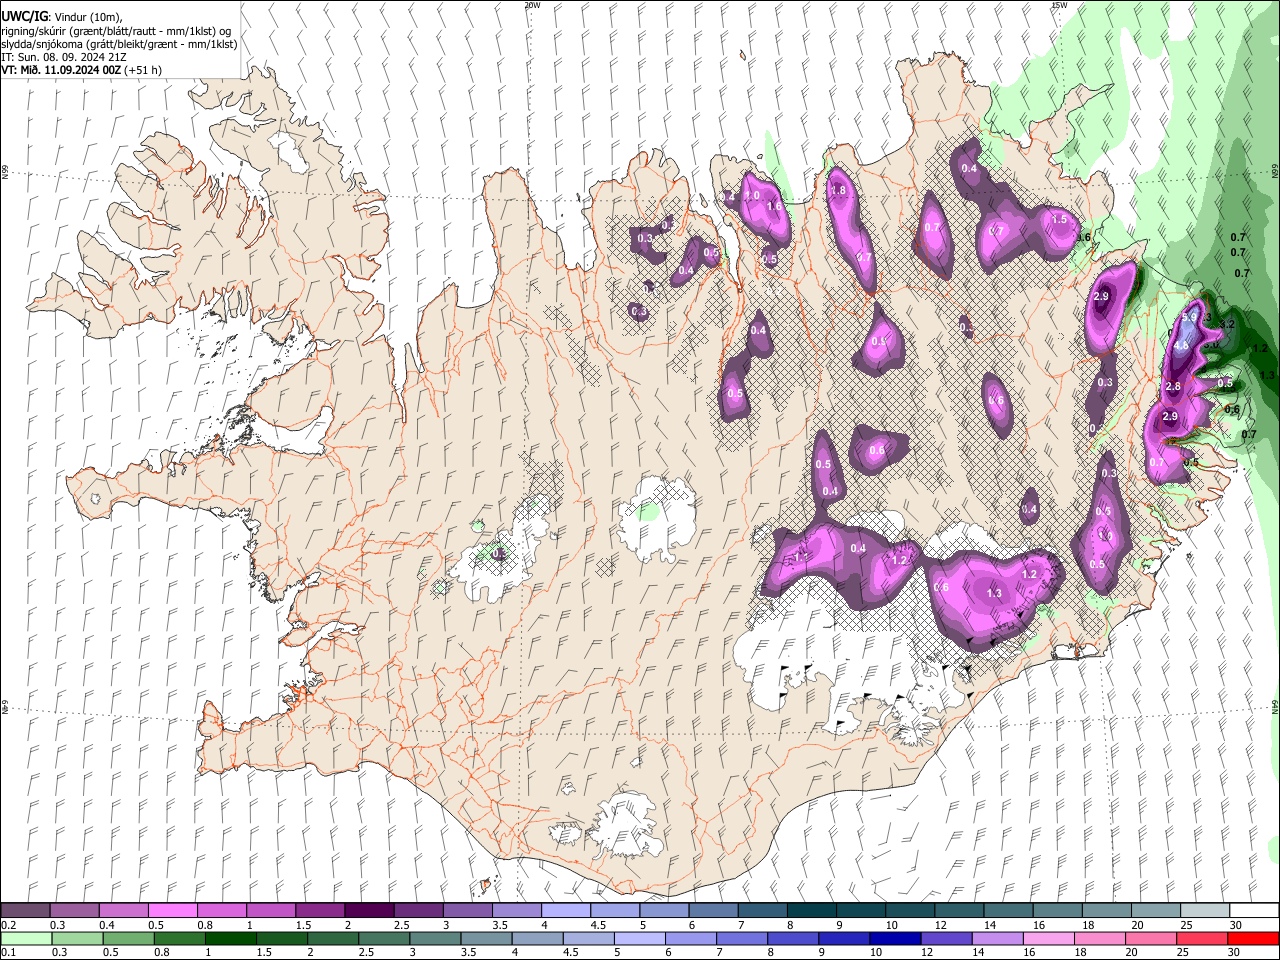Viewport: 1280px width, 960px height.
Task: Click the '1.8' snow value in the north
Action: tap(839, 191)
